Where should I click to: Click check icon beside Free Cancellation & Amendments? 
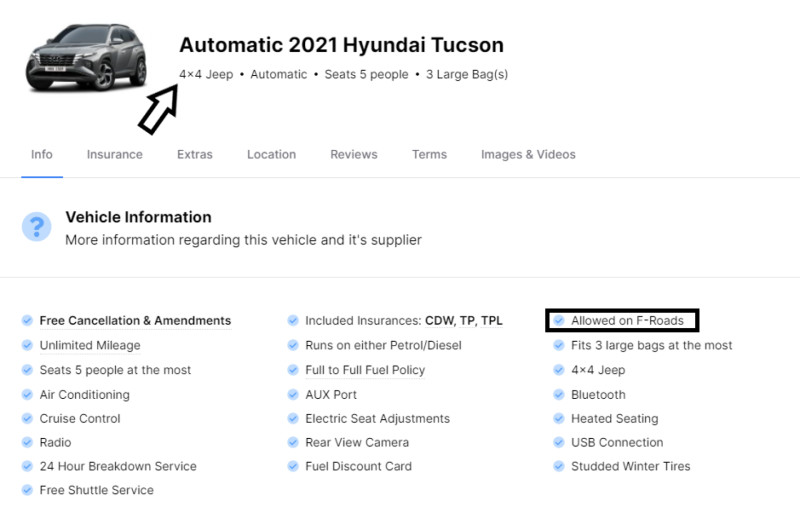click(27, 320)
